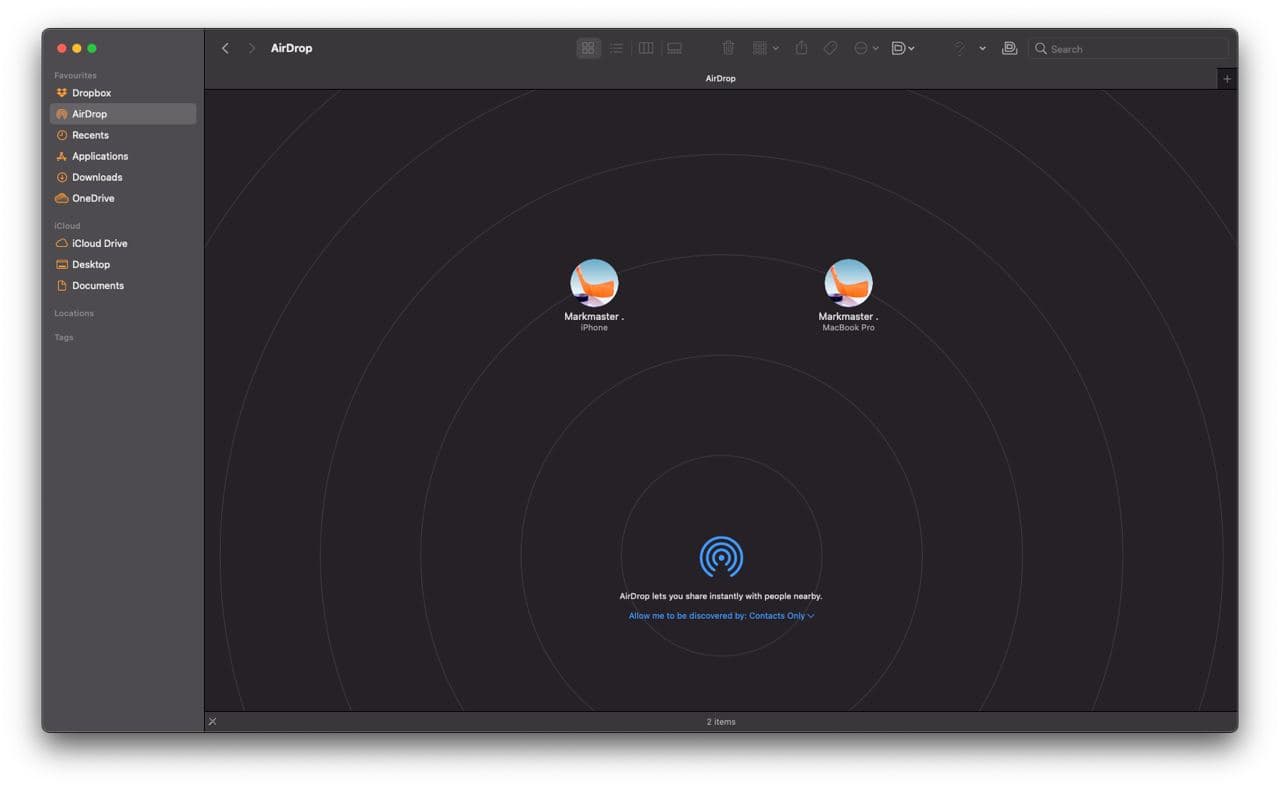Click the trash delete toolbar icon
Viewport: 1280px width, 788px height.
point(728,48)
